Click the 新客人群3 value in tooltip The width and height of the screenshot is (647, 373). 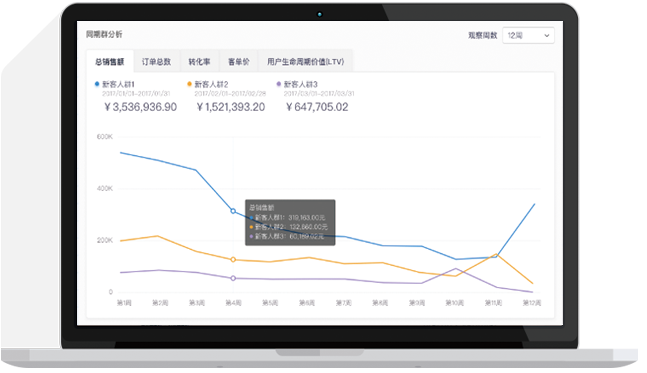point(307,236)
